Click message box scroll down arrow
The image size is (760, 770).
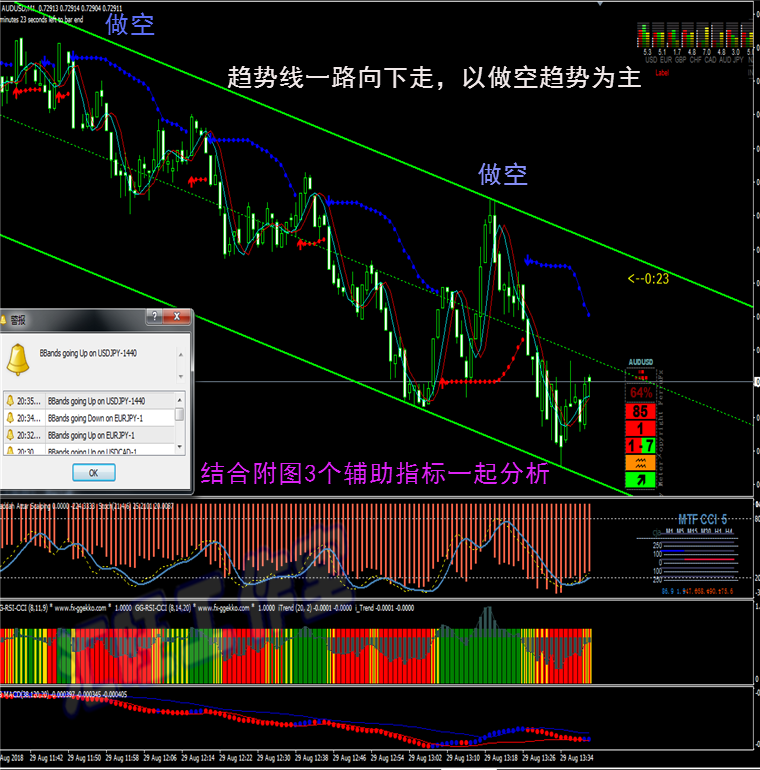tap(181, 377)
